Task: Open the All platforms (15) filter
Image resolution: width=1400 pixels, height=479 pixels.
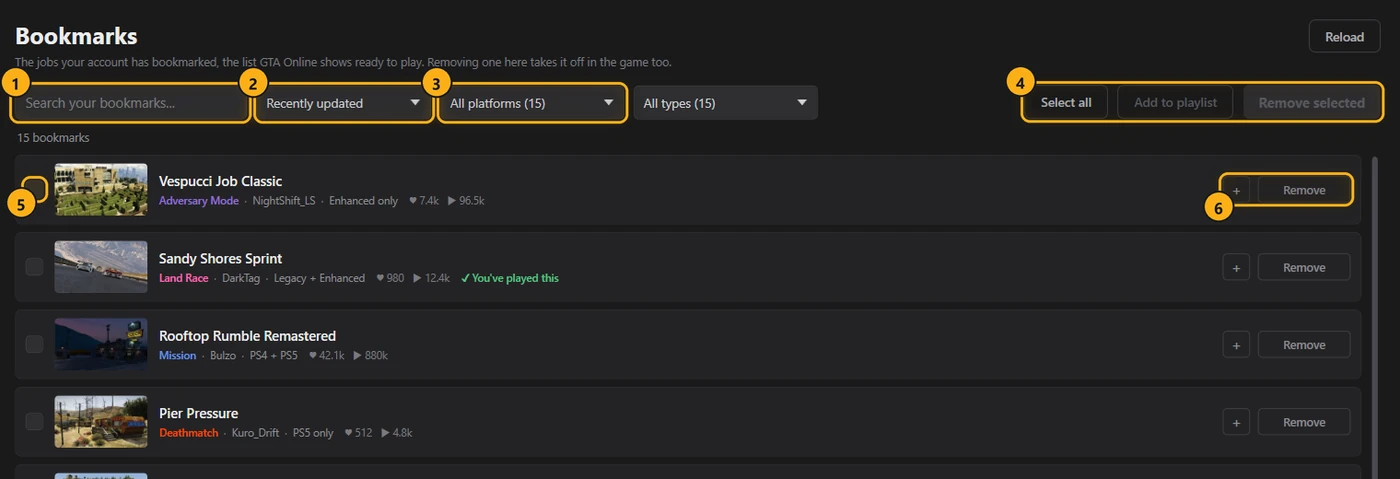Action: click(x=532, y=103)
